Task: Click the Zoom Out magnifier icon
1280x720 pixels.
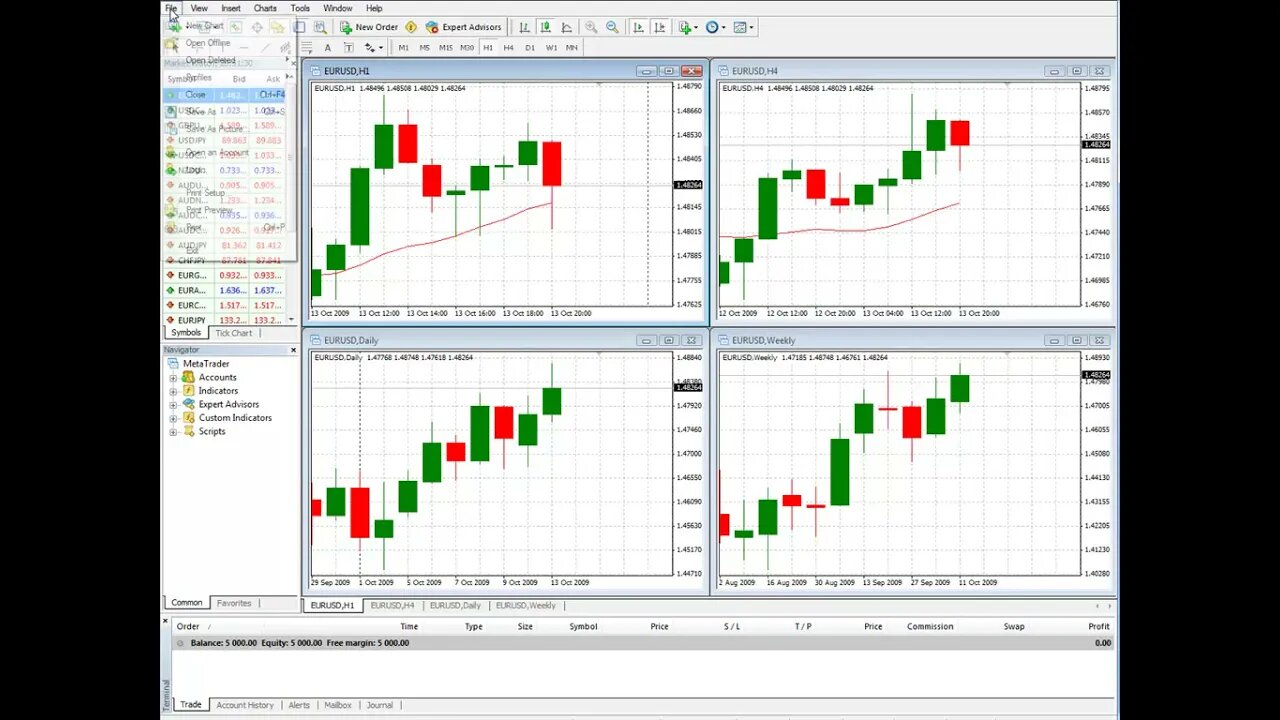Action: pos(612,27)
